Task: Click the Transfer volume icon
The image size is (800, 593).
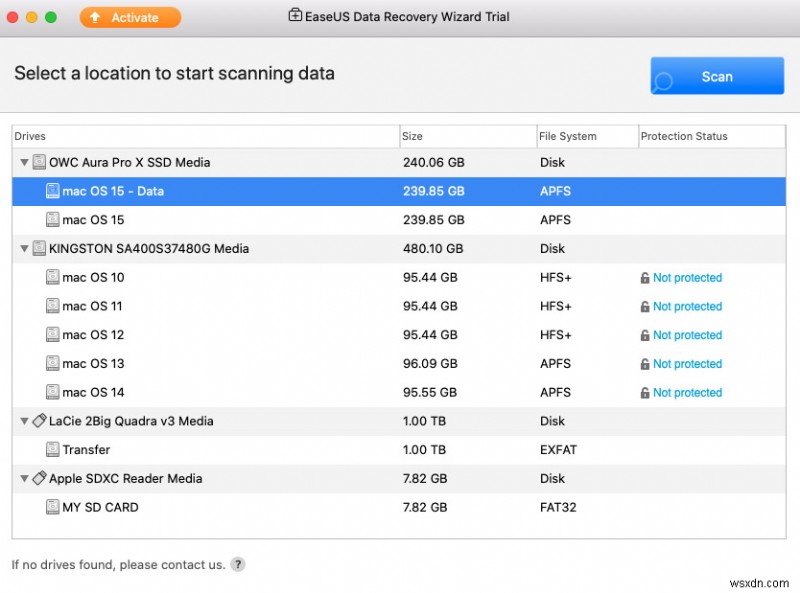Action: tap(52, 450)
